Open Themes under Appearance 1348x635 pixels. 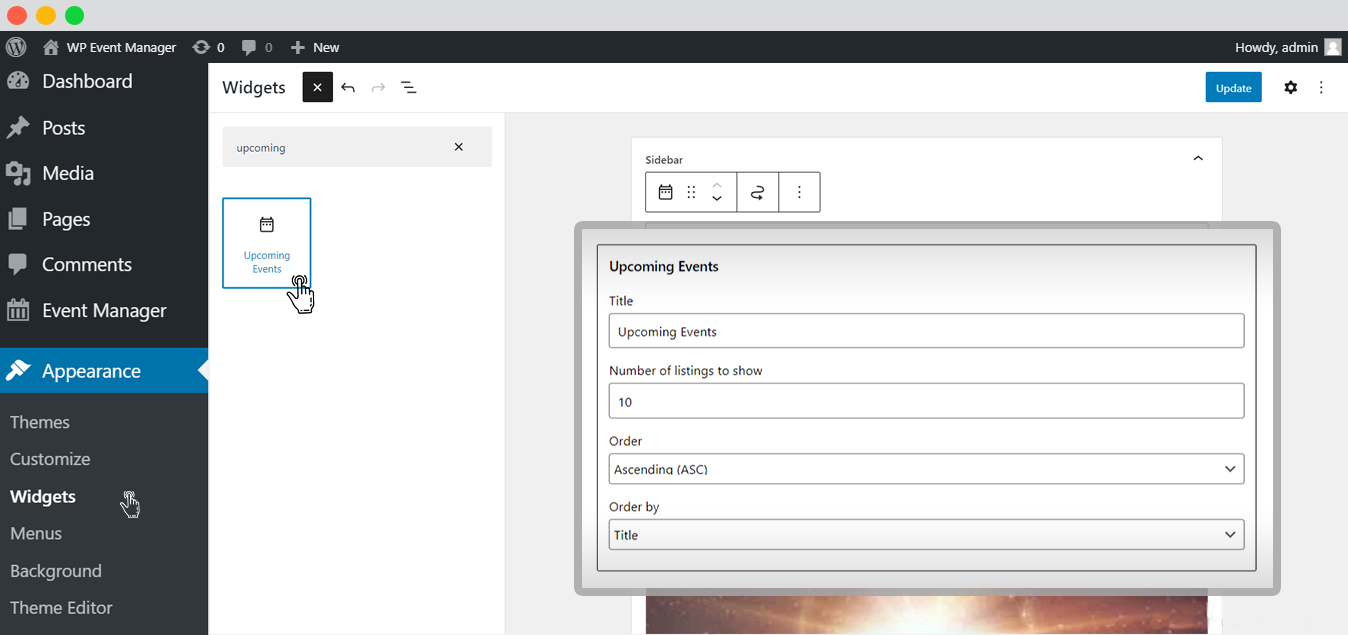[40, 422]
